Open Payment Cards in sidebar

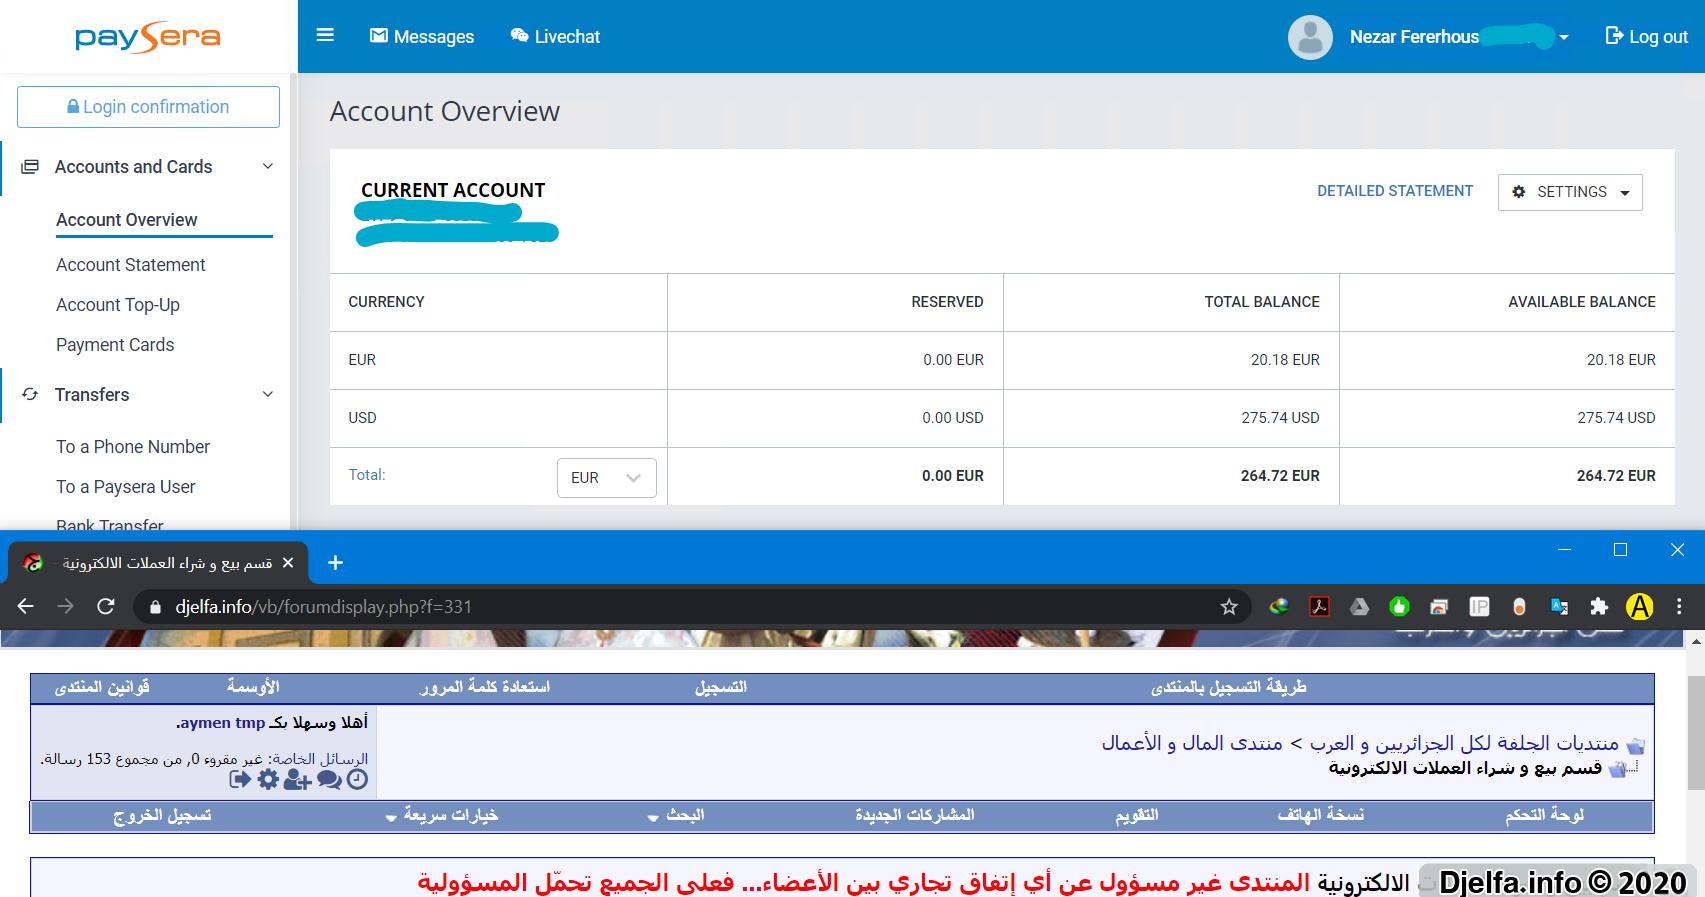tap(115, 345)
